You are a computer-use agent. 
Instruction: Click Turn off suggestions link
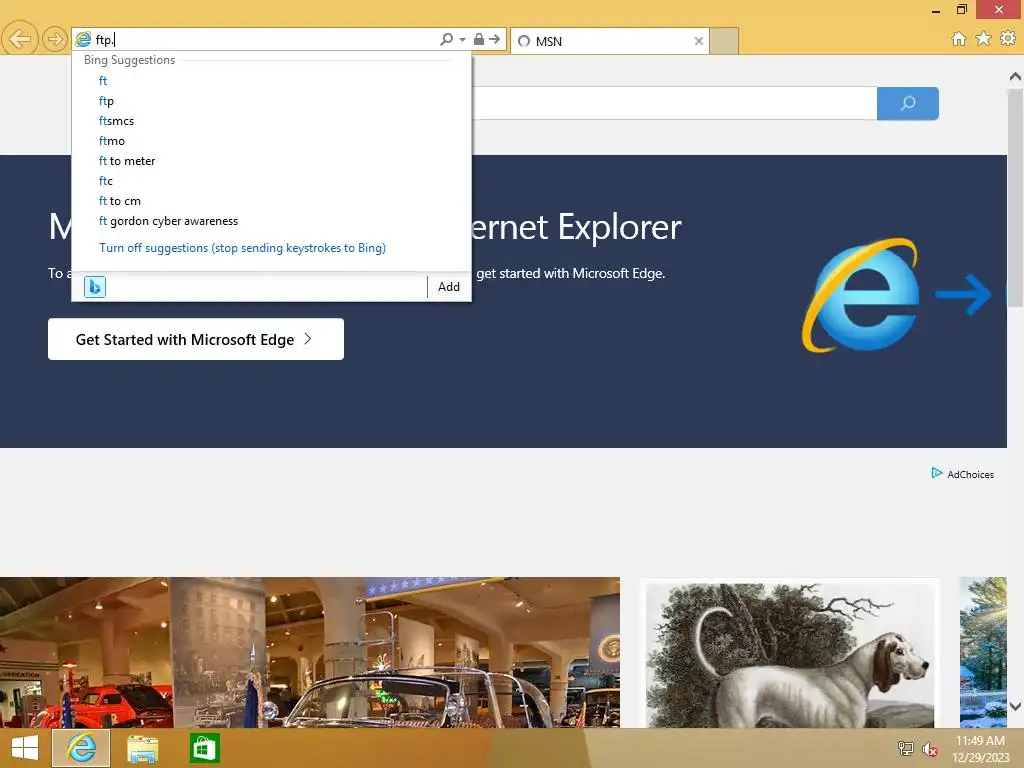click(x=242, y=248)
